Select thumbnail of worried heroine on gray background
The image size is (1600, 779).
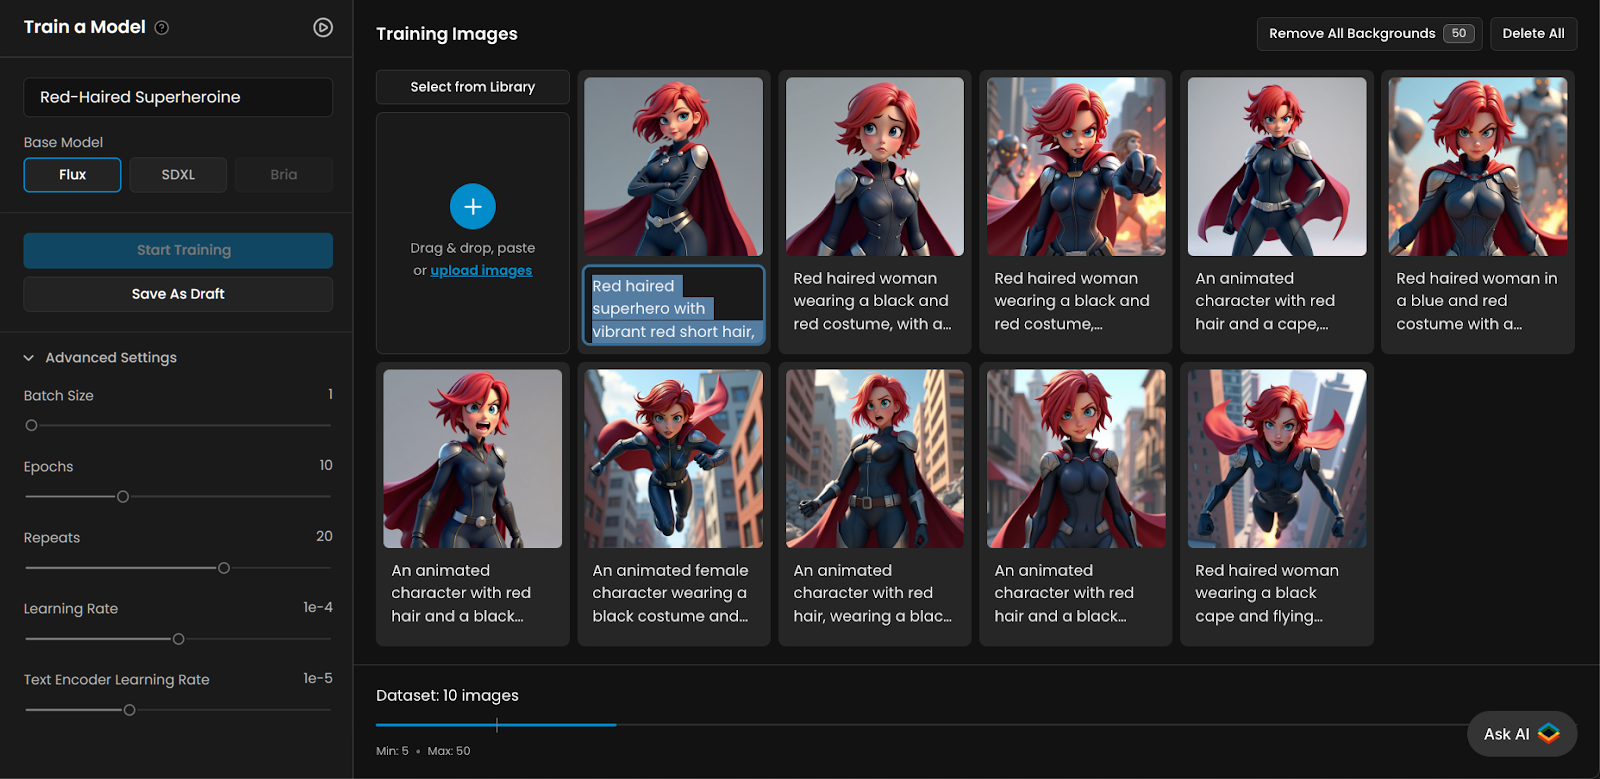[x=875, y=167]
